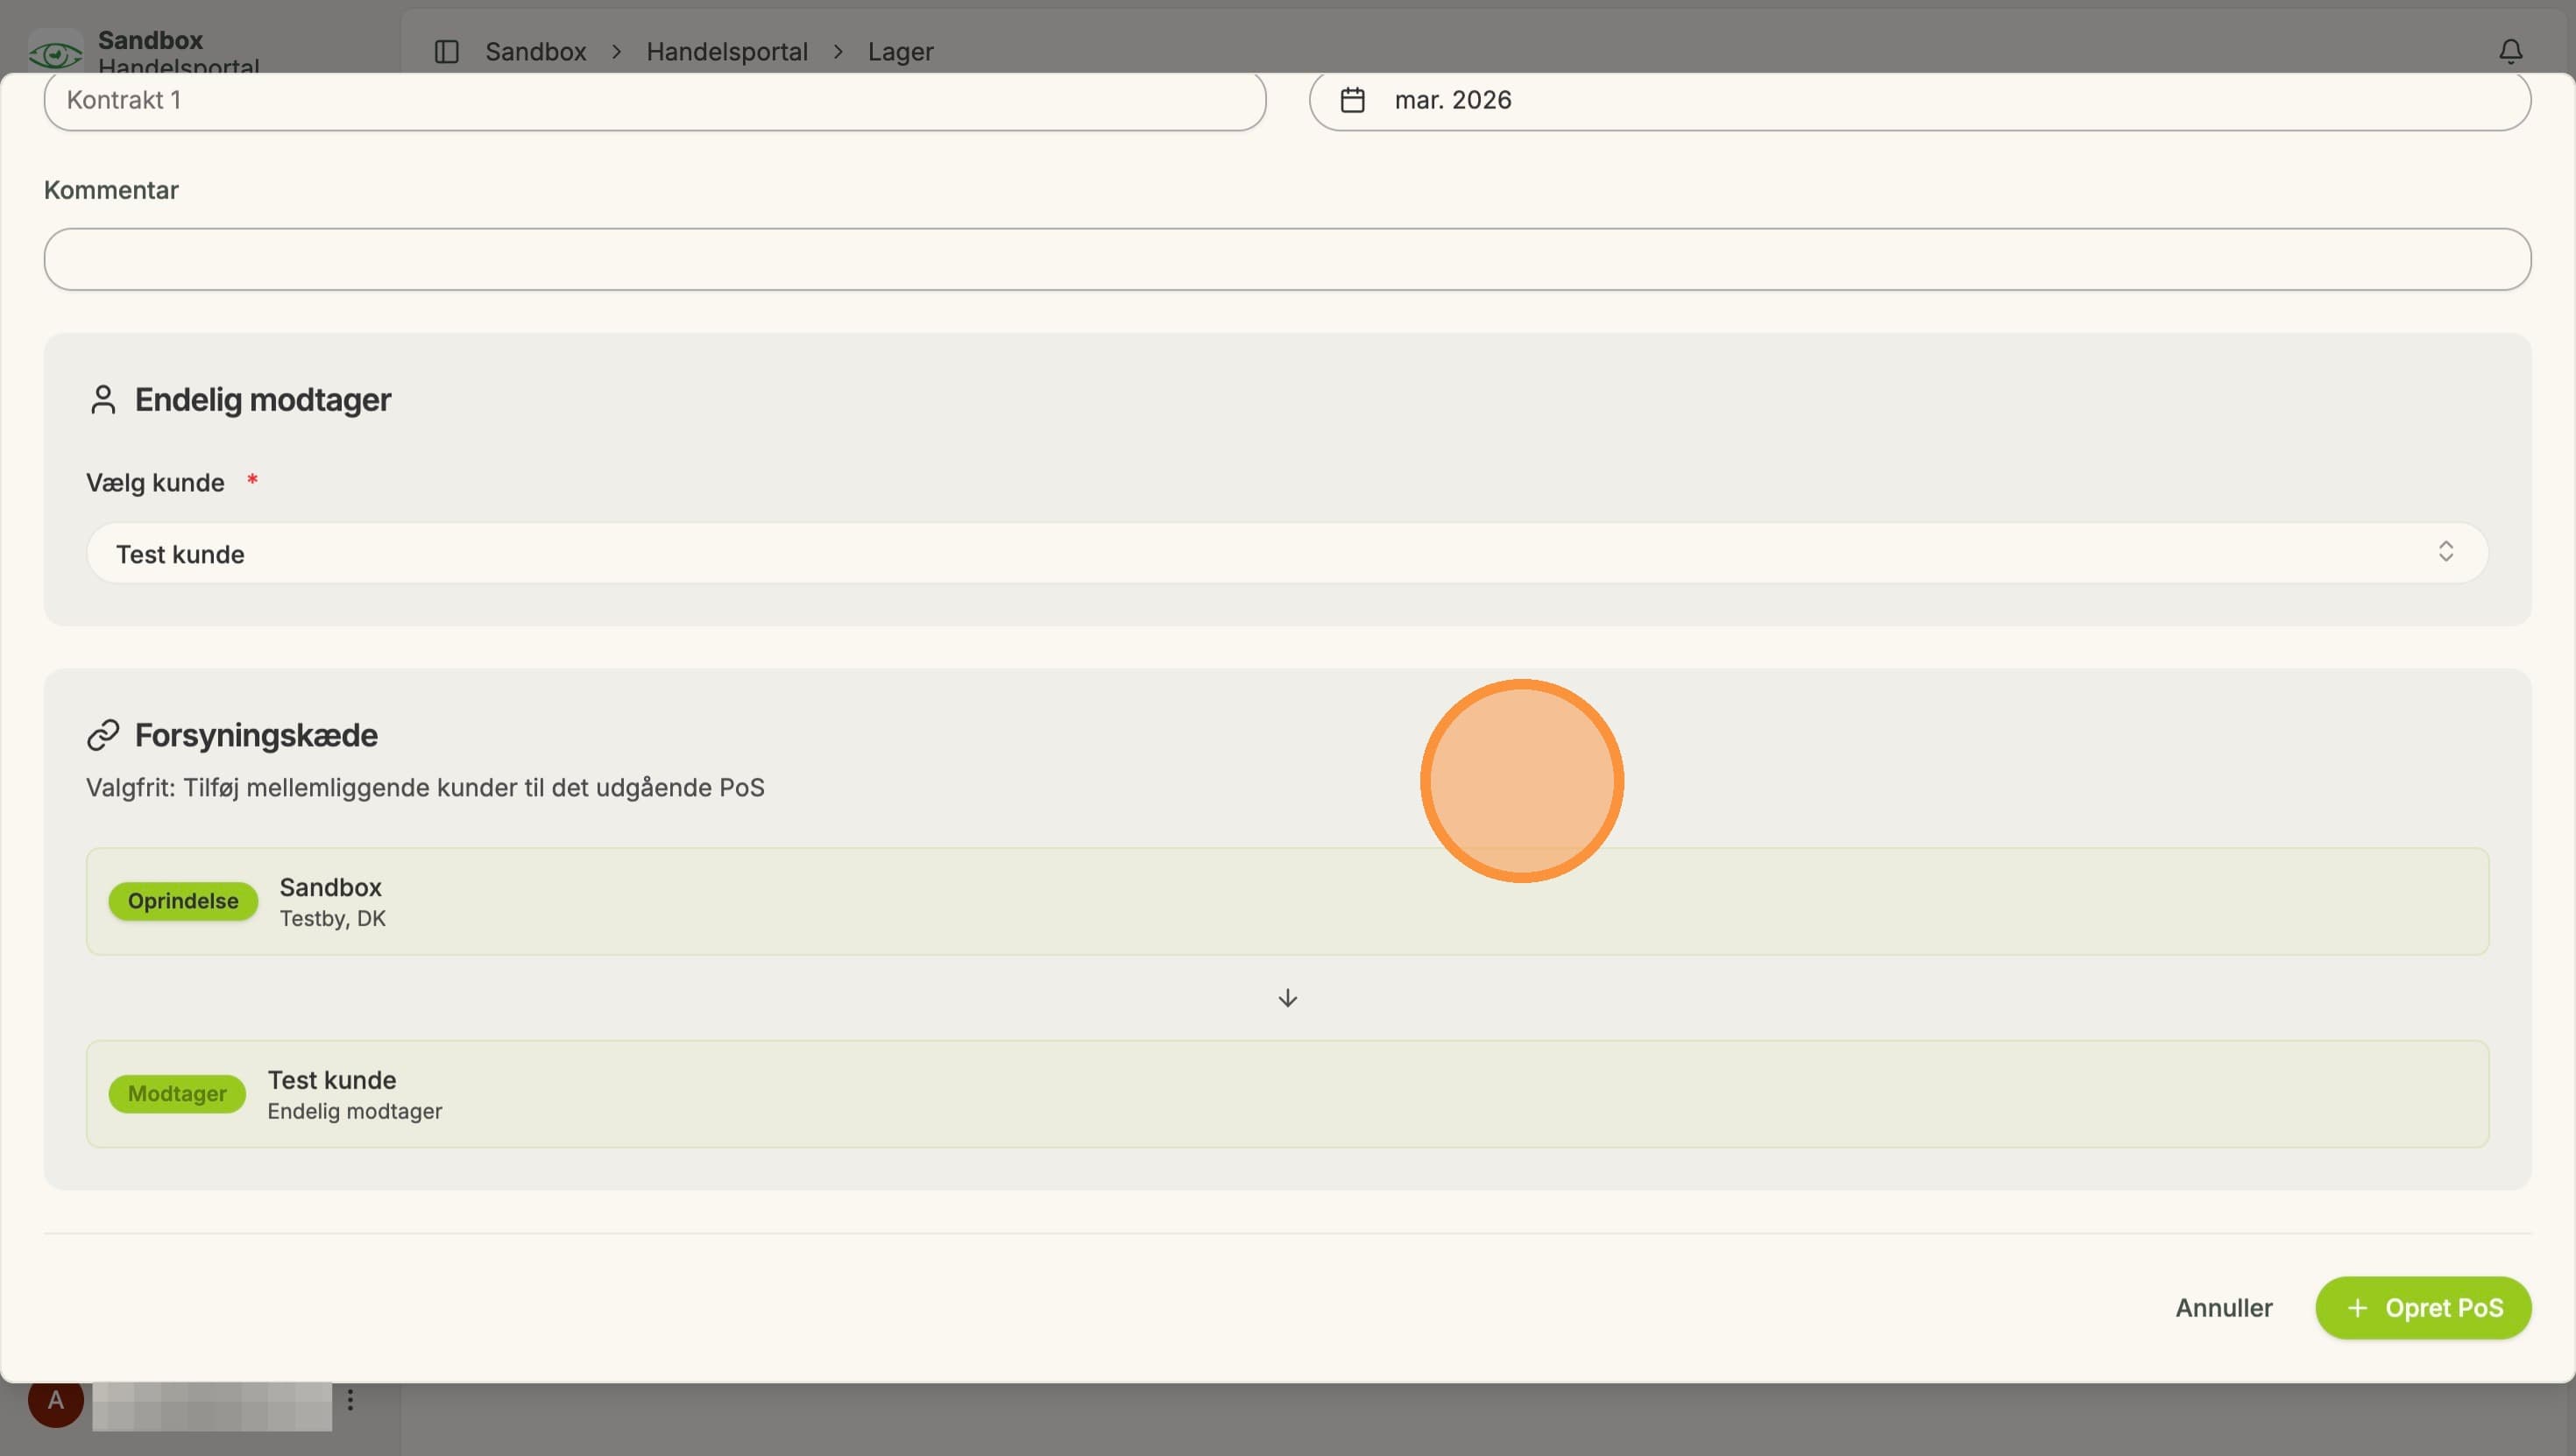Click the Forsyningskæde chain link icon
Viewport: 2576px width, 1456px height.
[x=103, y=735]
